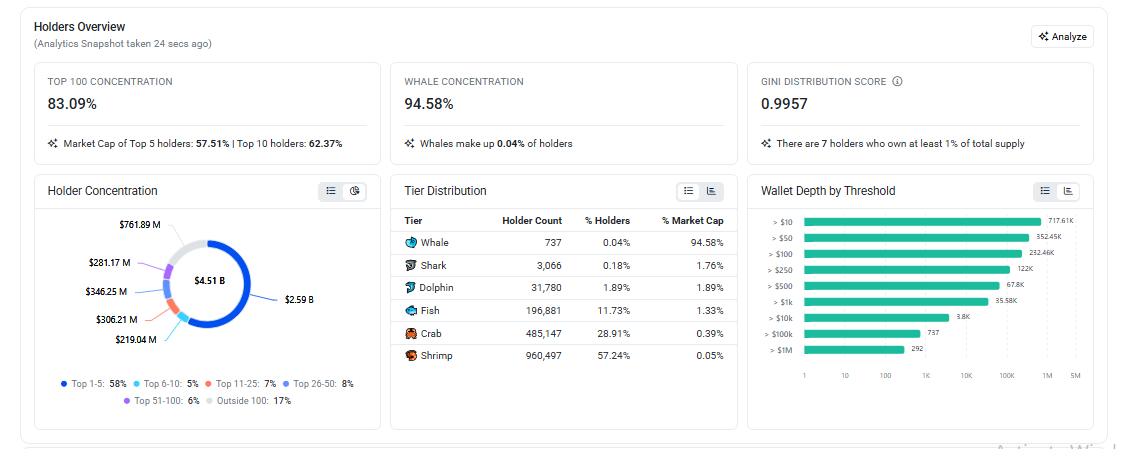This screenshot has height=449, width=1130.
Task: Click the Whale tier icon
Action: tap(411, 243)
